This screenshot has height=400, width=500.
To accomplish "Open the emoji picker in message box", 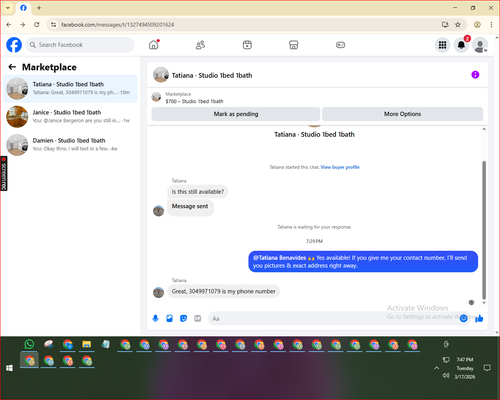I will pos(463,319).
